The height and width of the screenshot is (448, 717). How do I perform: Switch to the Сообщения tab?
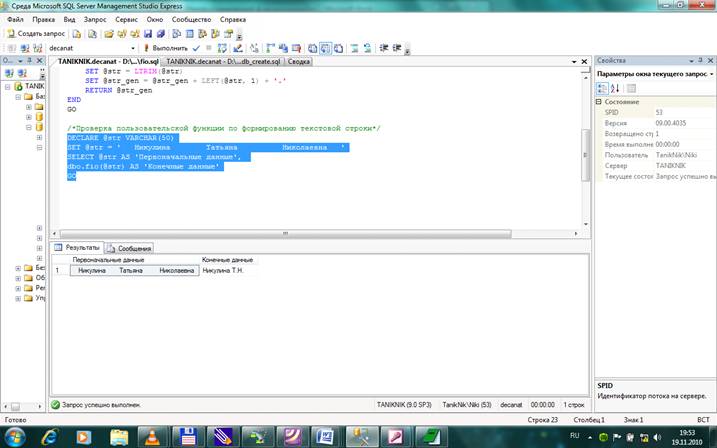tap(129, 247)
